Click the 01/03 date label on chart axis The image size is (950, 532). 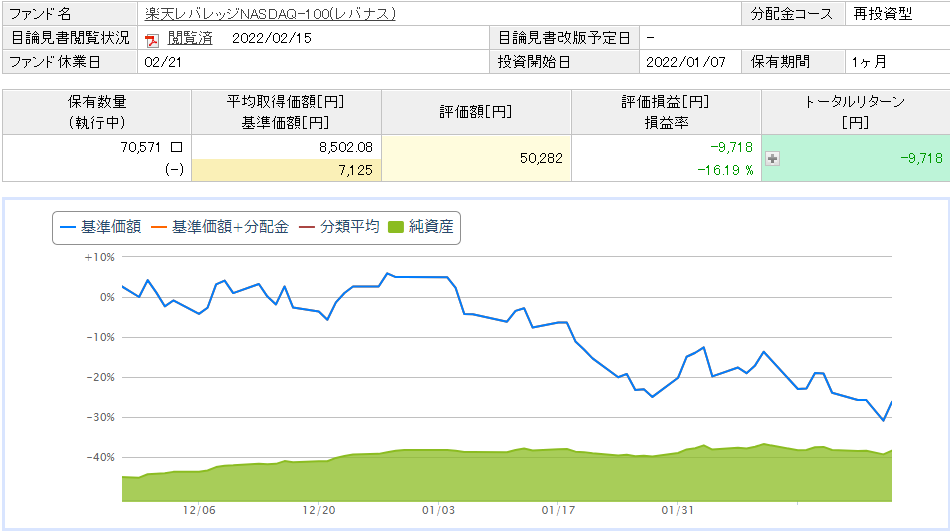point(438,510)
